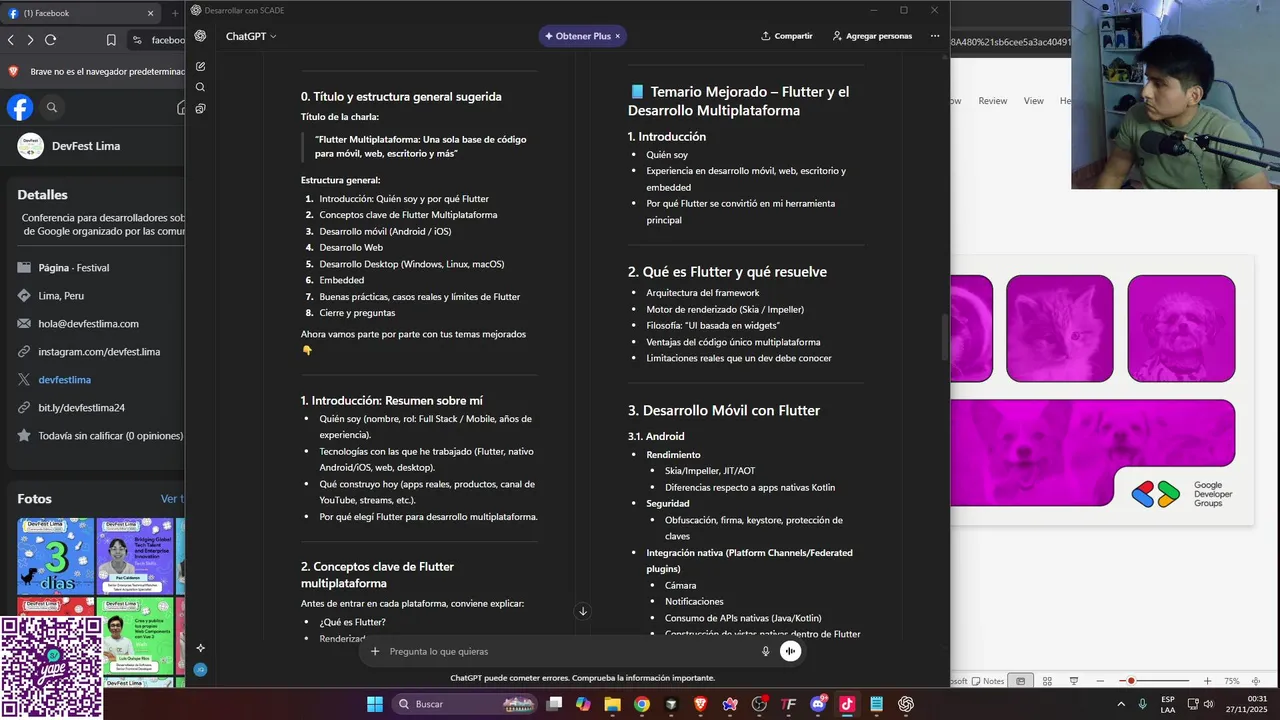Start voice mode with the waveform button
The height and width of the screenshot is (720, 1280).
pyautogui.click(x=791, y=651)
